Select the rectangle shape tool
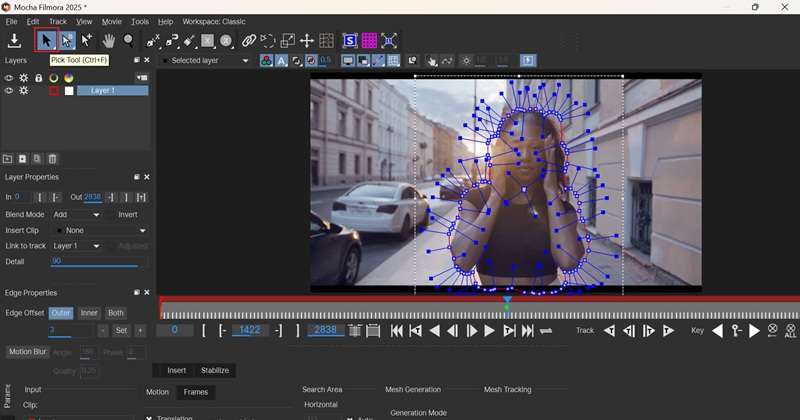Image resolution: width=800 pixels, height=420 pixels. pos(207,40)
